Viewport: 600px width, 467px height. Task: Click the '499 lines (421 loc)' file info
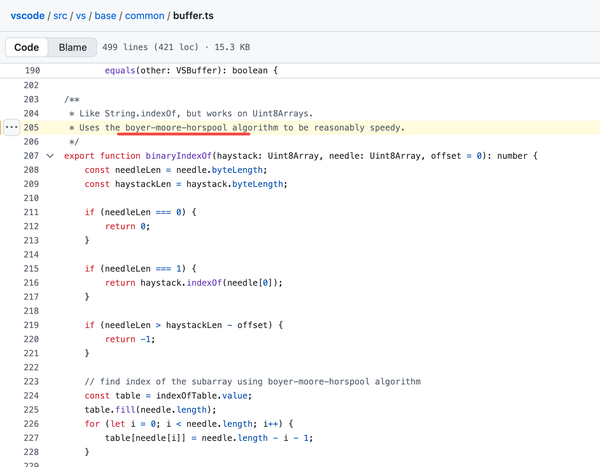pyautogui.click(x=150, y=47)
